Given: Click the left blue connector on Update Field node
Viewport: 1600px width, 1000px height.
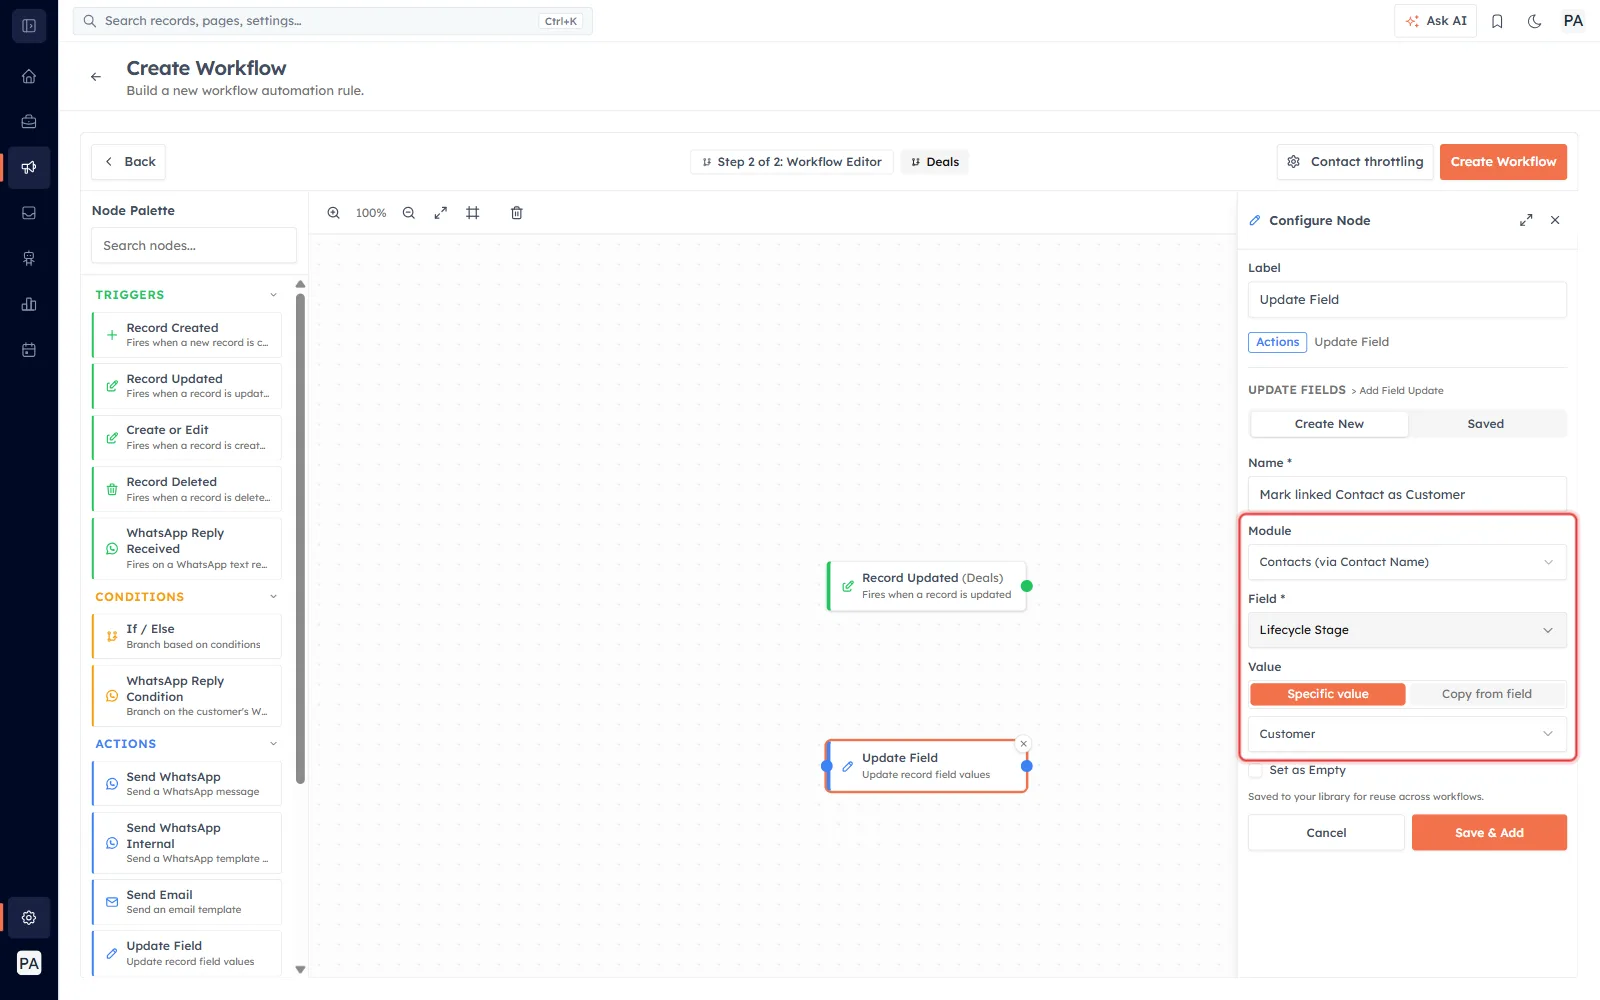Looking at the screenshot, I should pyautogui.click(x=827, y=766).
